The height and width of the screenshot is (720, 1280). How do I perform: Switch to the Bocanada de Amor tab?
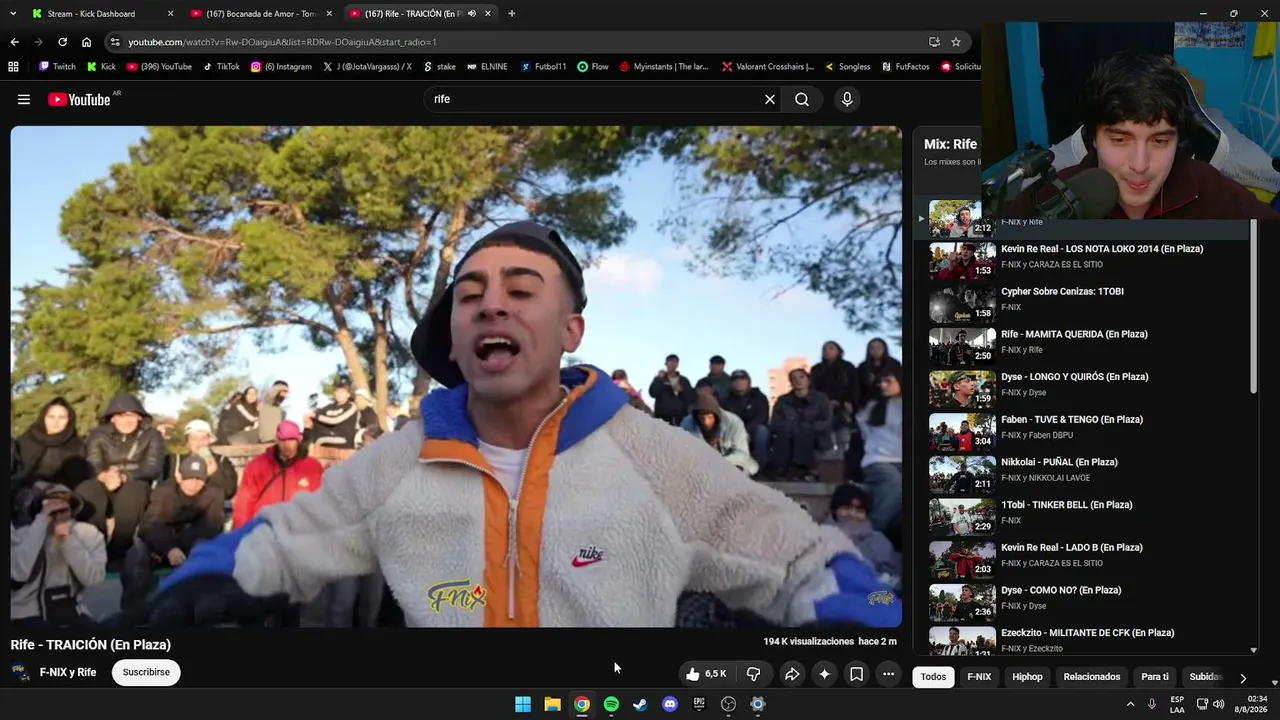[x=260, y=14]
